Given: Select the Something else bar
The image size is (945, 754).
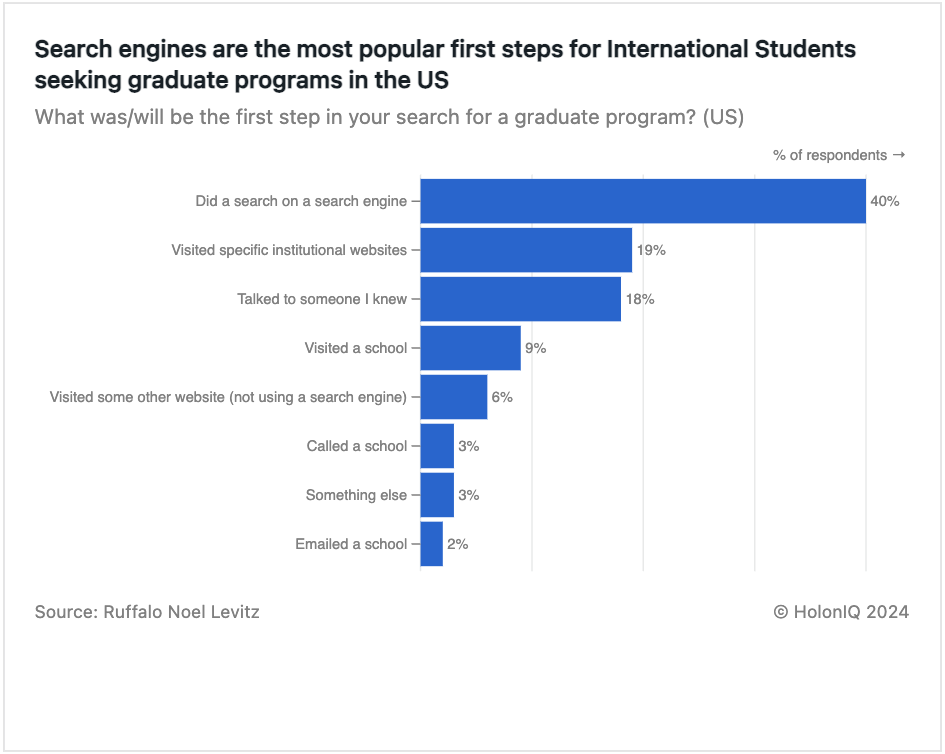Looking at the screenshot, I should click(x=437, y=495).
